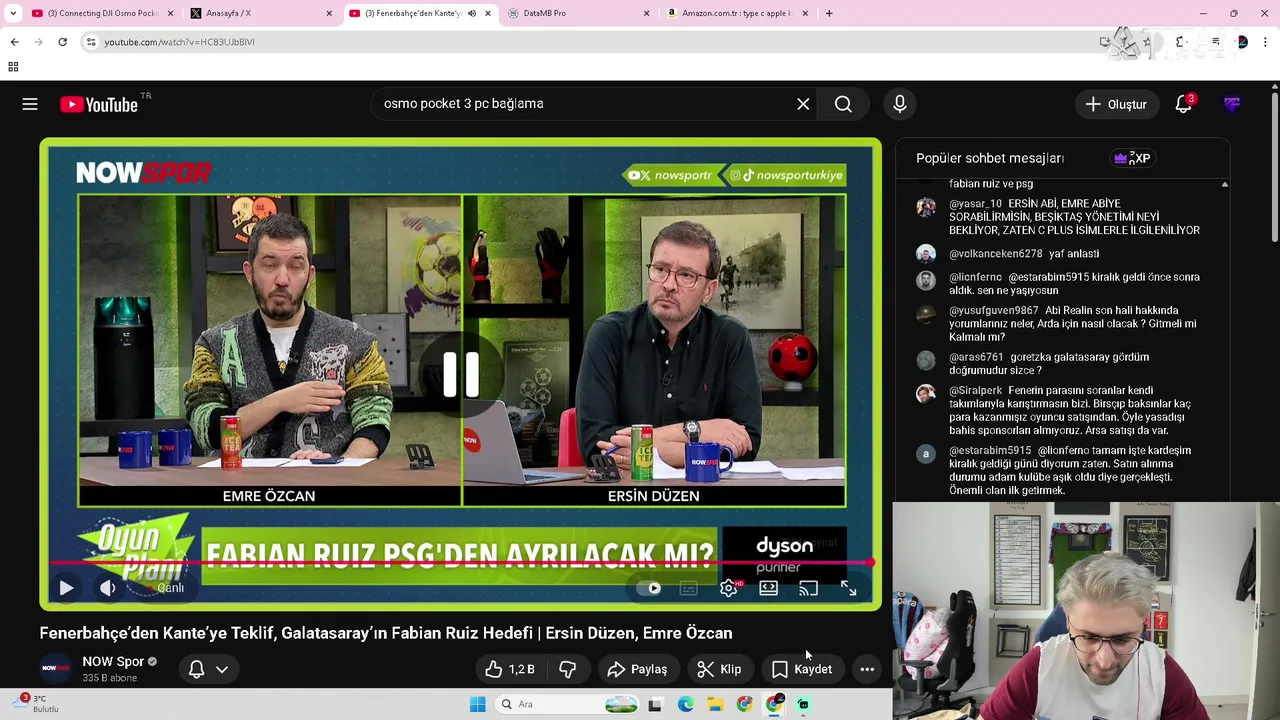Toggle autoplay switch in player
This screenshot has height=720, width=1280.
pyautogui.click(x=650, y=588)
